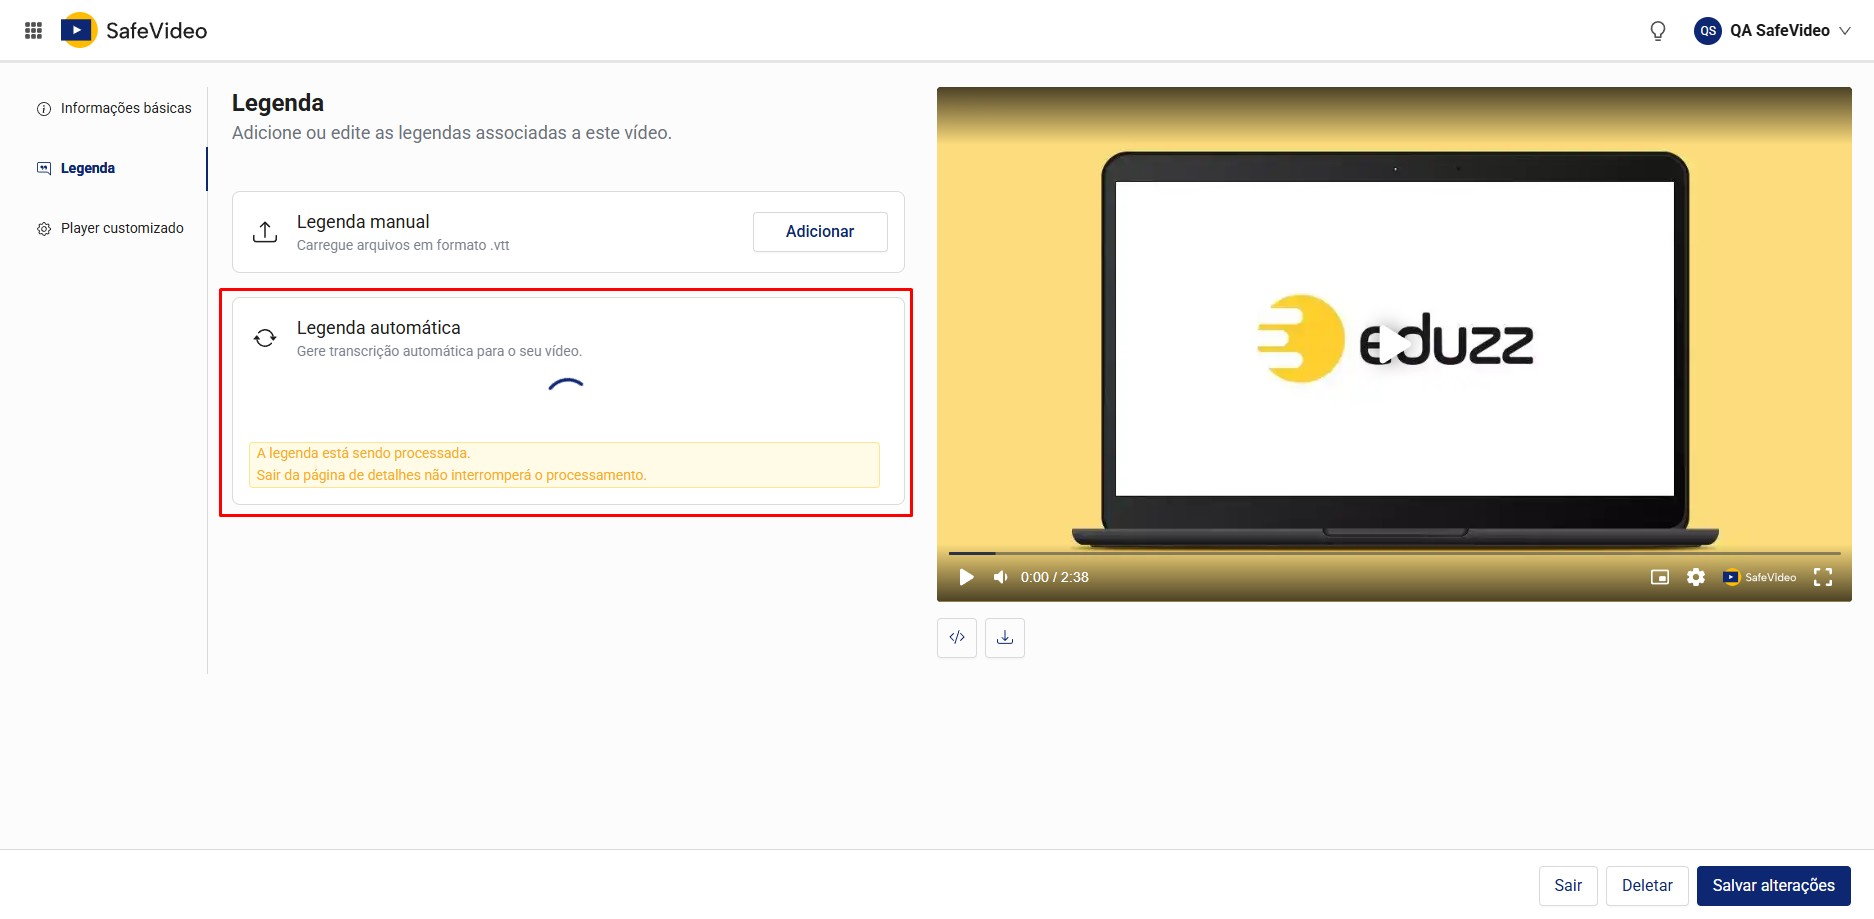The height and width of the screenshot is (919, 1874).
Task: Click the embed code icon button
Action: (957, 638)
